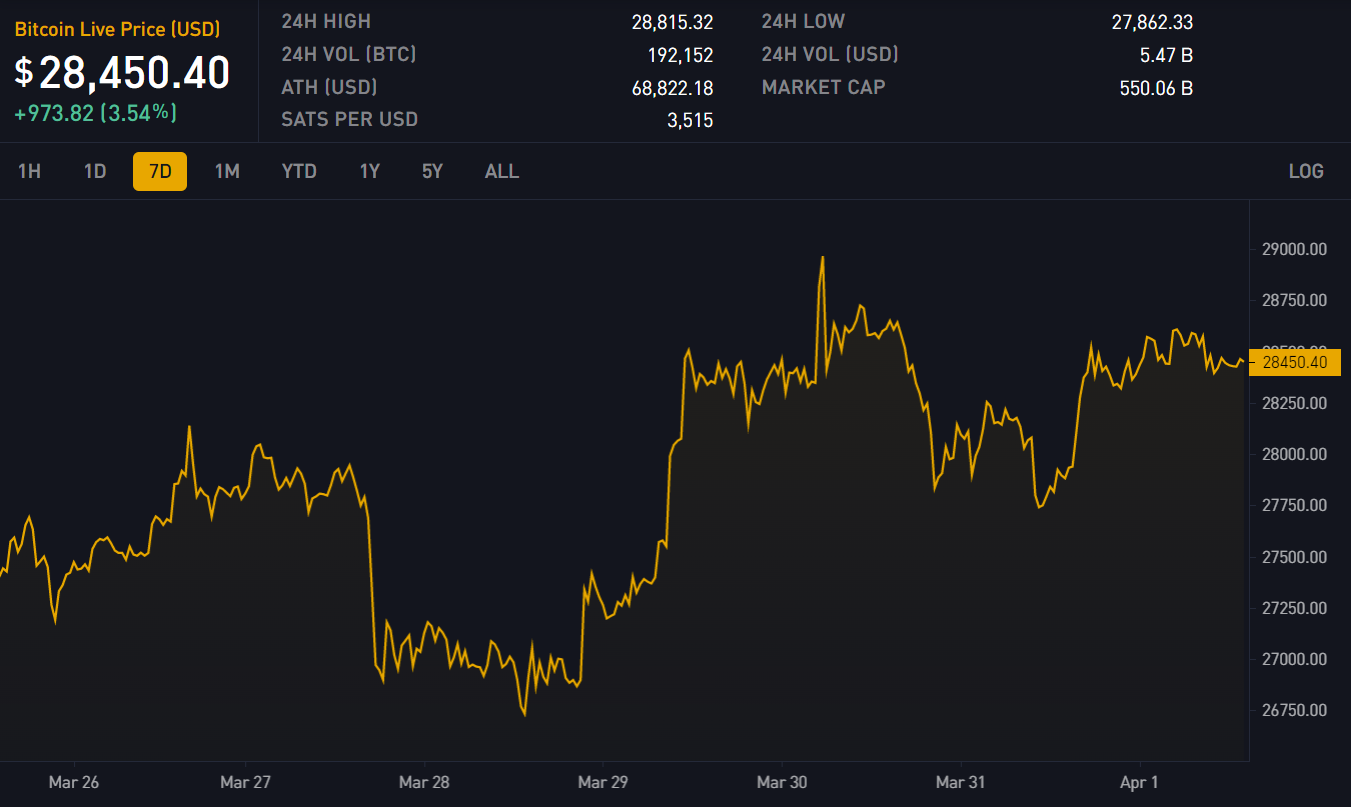1351x807 pixels.
Task: Select the 1D time range
Action: [95, 171]
